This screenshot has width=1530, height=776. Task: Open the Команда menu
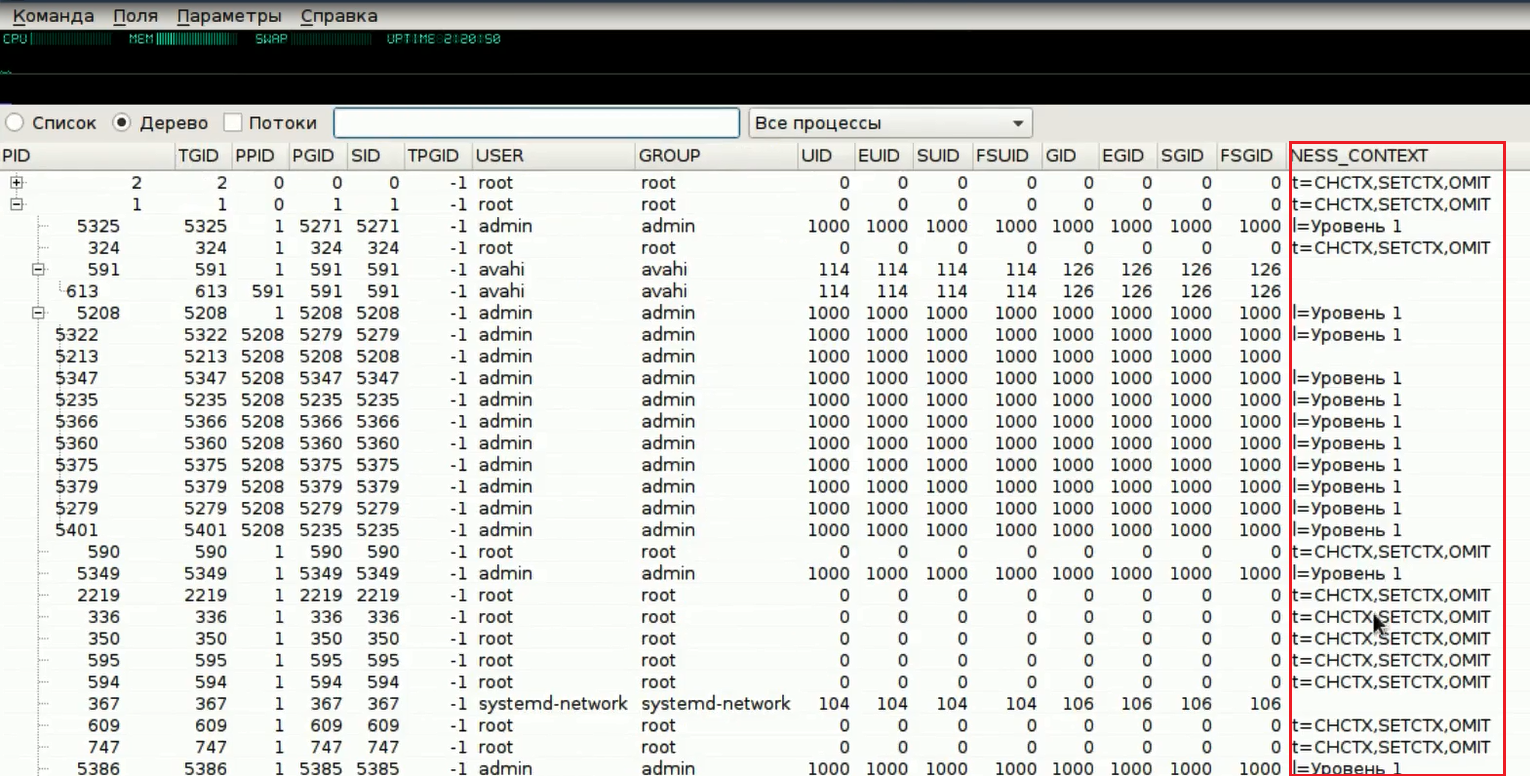(x=53, y=16)
